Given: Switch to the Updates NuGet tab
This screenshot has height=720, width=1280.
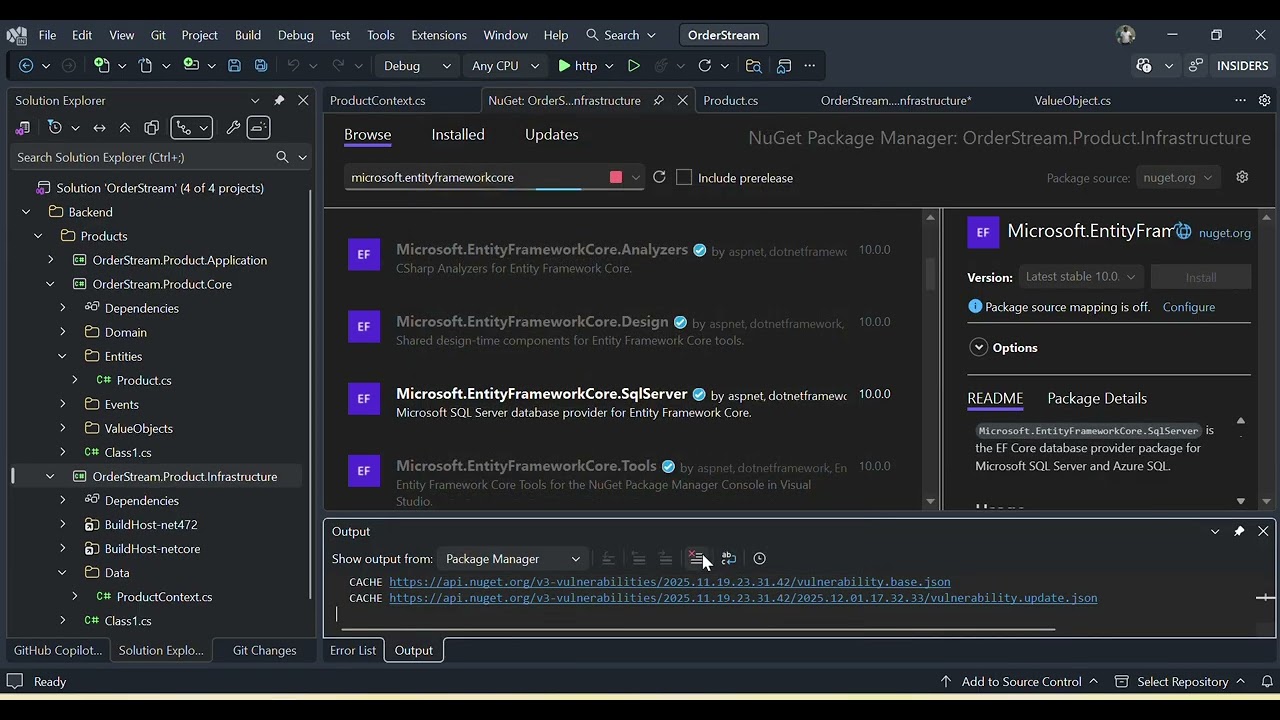Looking at the screenshot, I should (x=552, y=135).
